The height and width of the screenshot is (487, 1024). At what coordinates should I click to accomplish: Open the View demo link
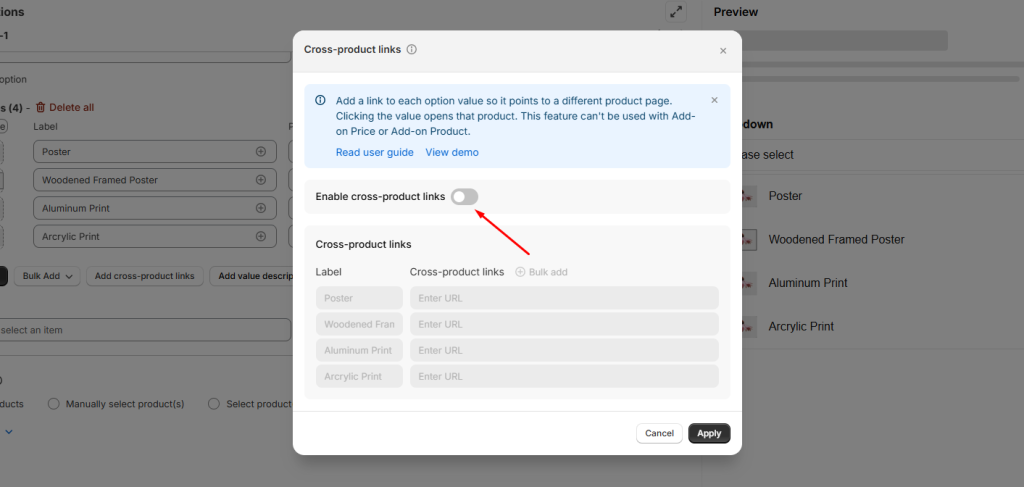(452, 152)
